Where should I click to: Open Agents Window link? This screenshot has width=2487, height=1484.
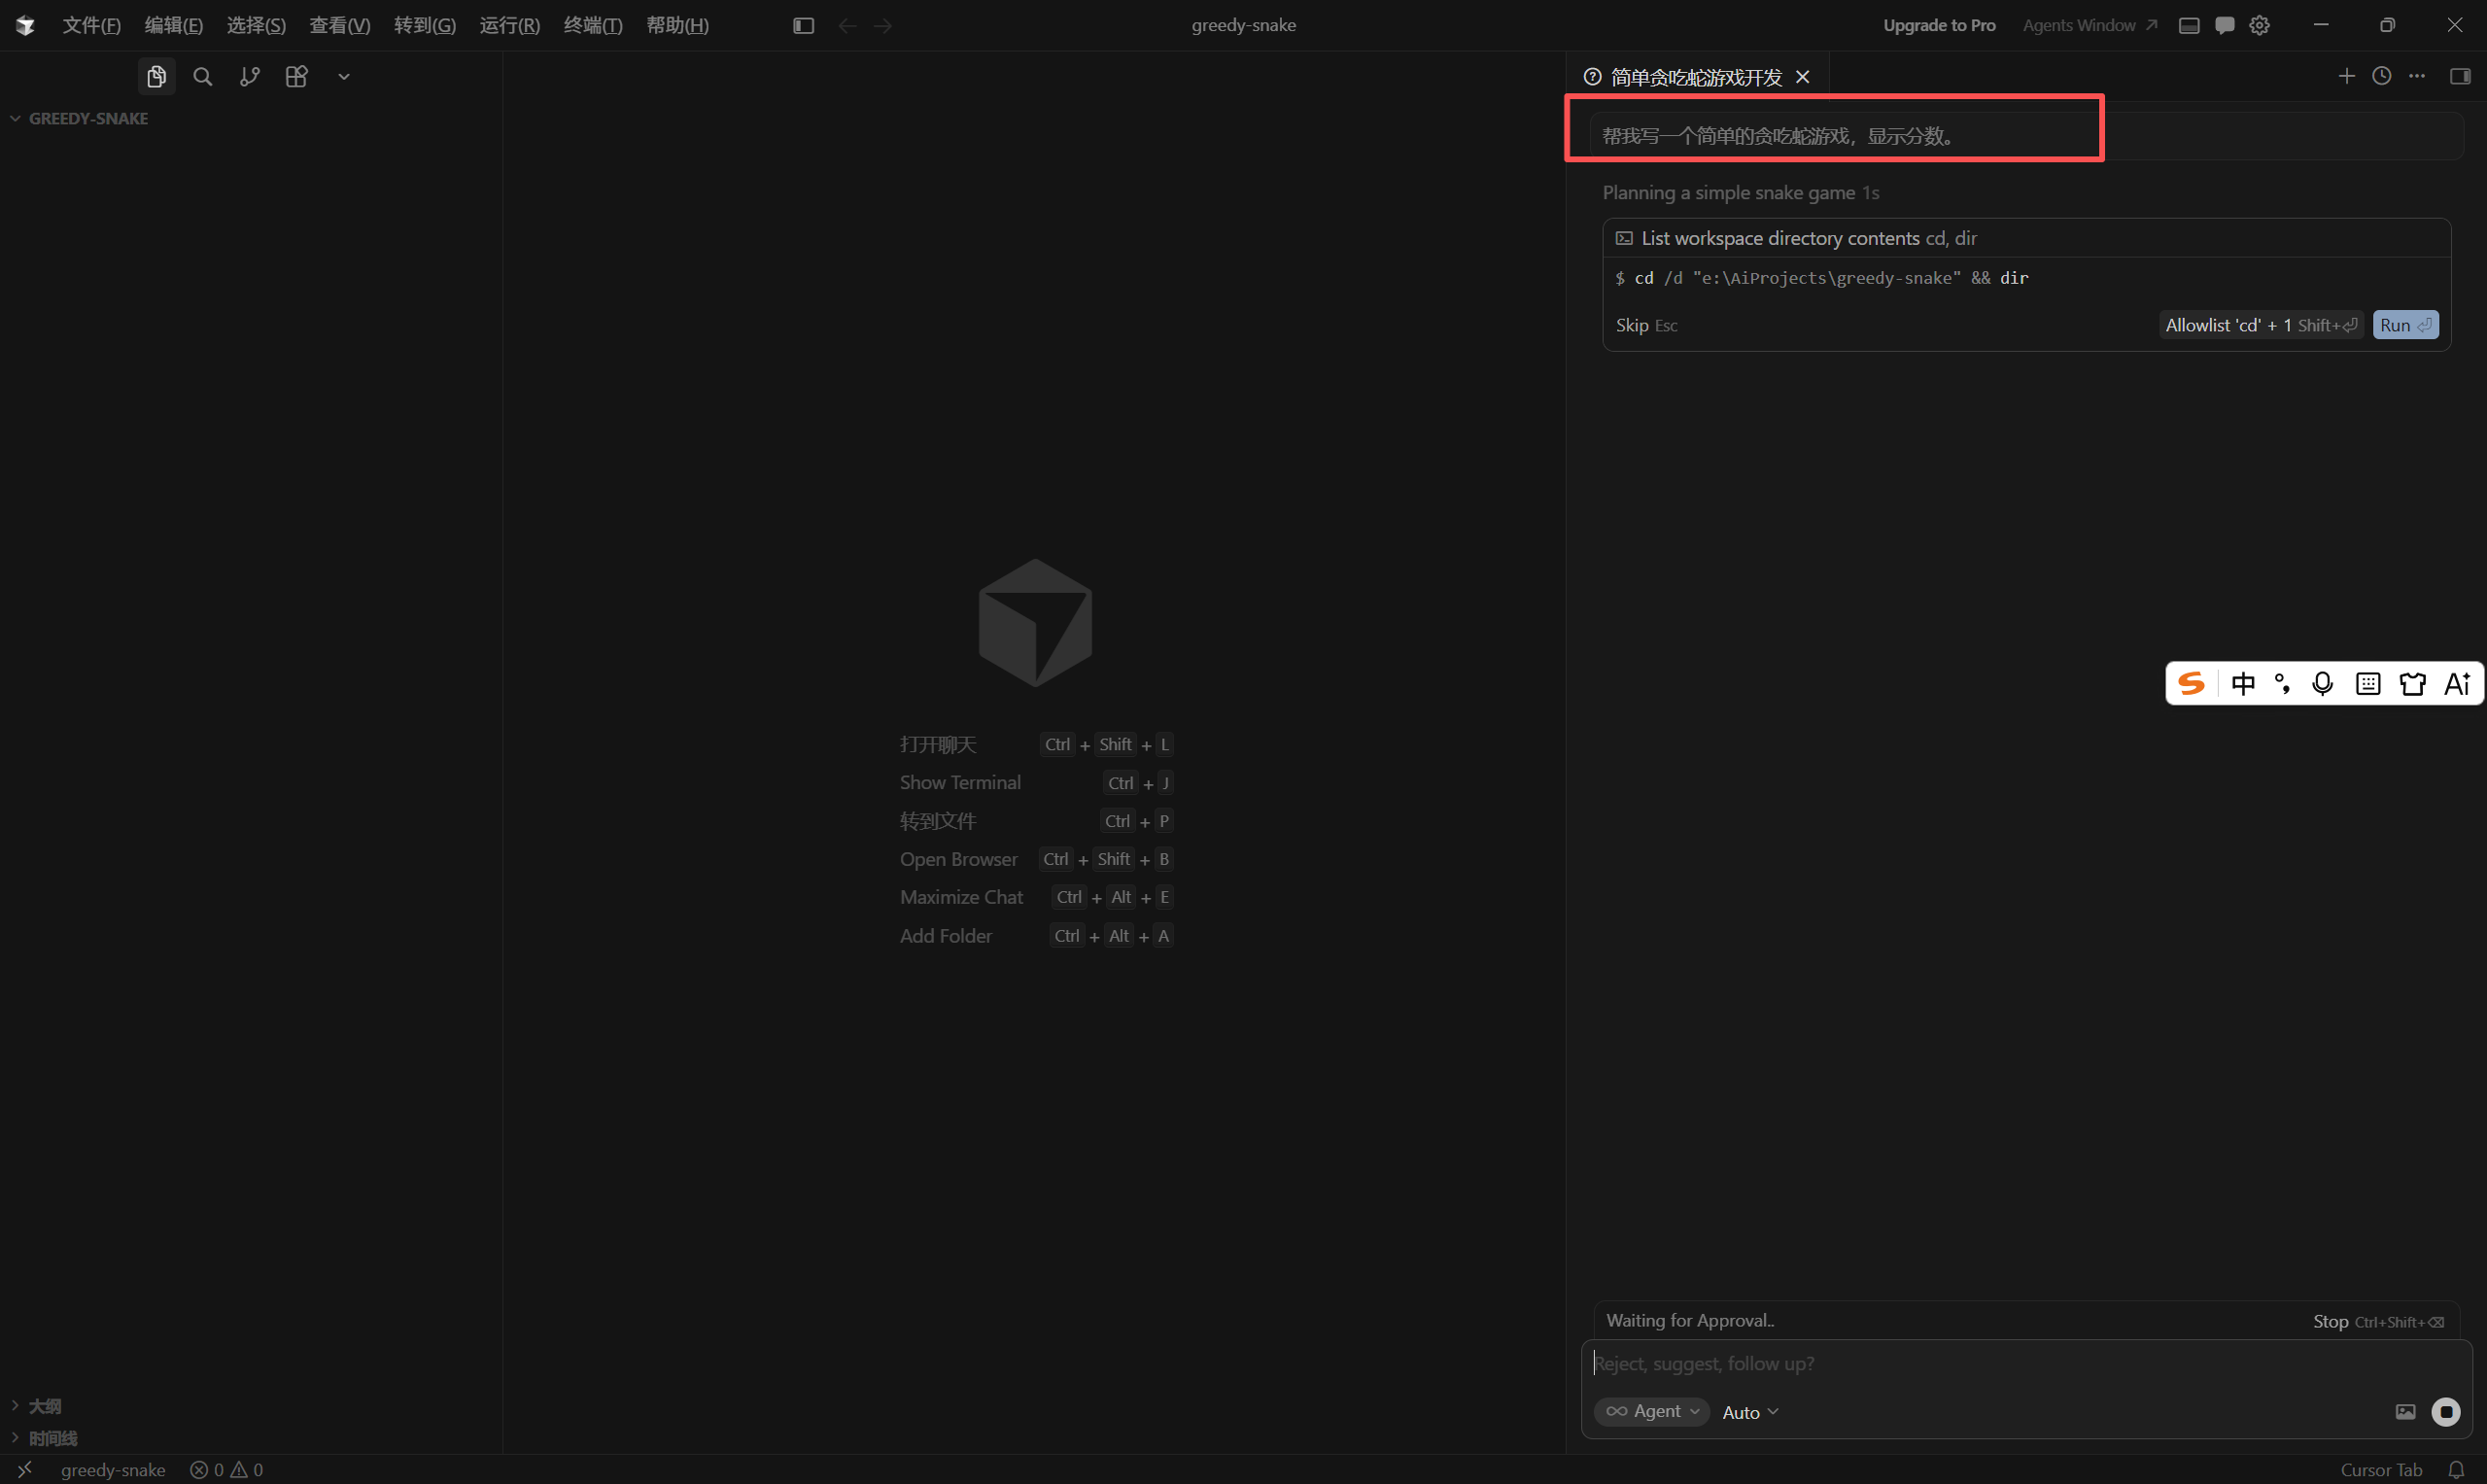tap(2089, 25)
